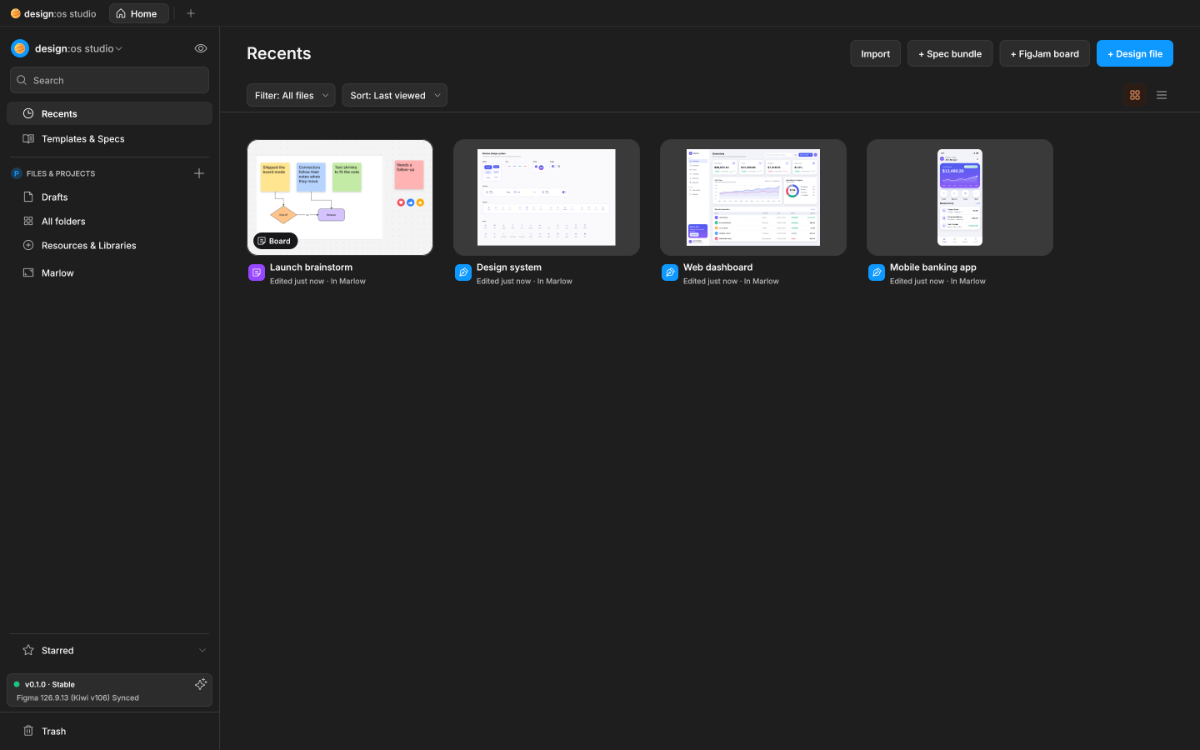Add a new tab with plus icon
Screen dimensions: 1200x750
[x=191, y=13]
